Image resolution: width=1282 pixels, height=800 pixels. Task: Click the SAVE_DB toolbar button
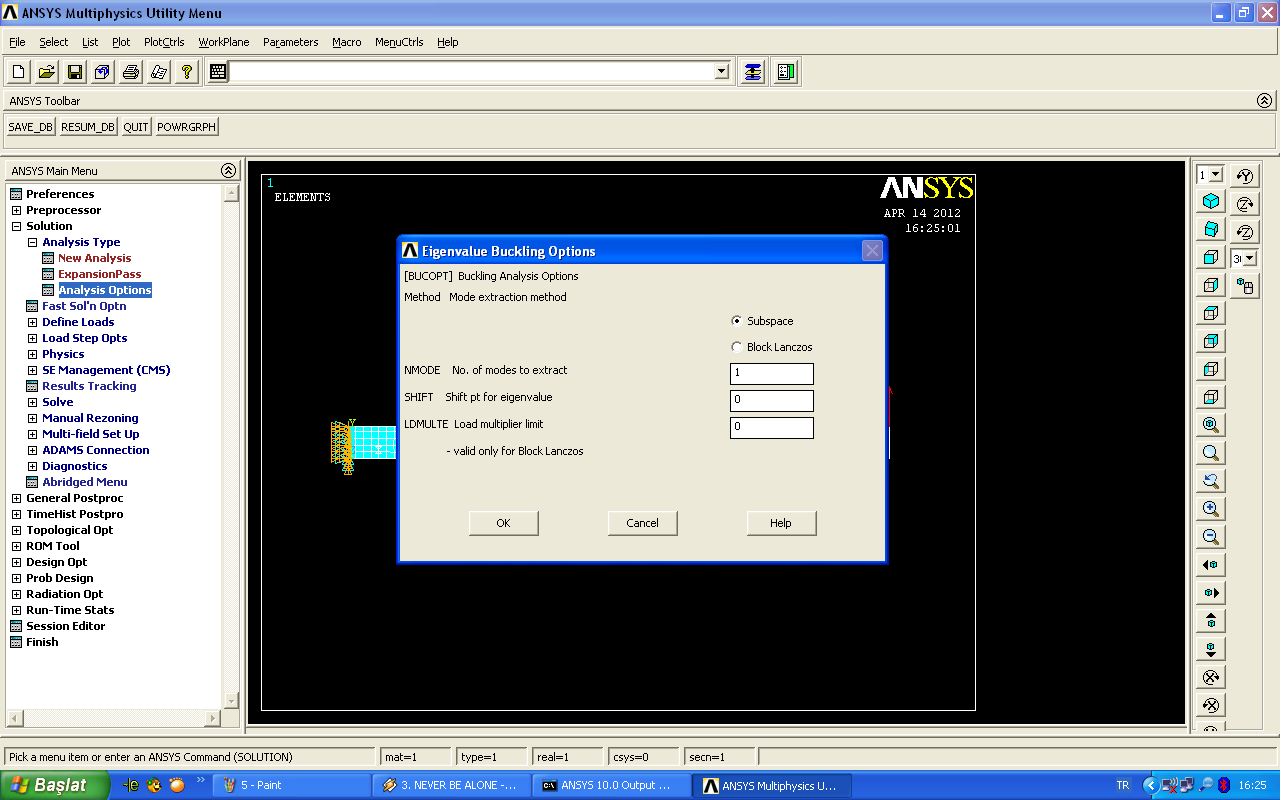click(31, 127)
